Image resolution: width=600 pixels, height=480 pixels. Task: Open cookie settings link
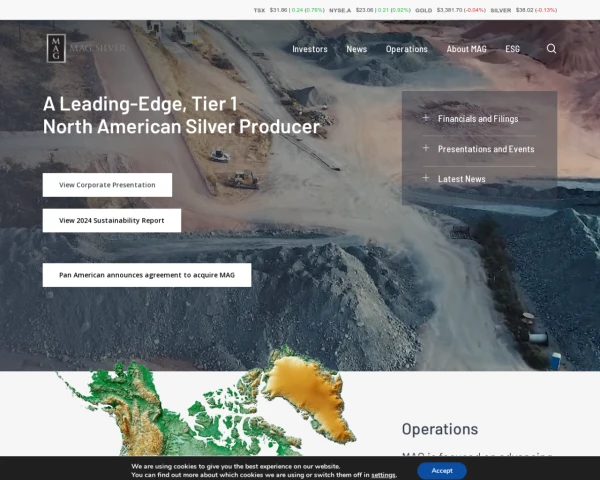(x=383, y=475)
